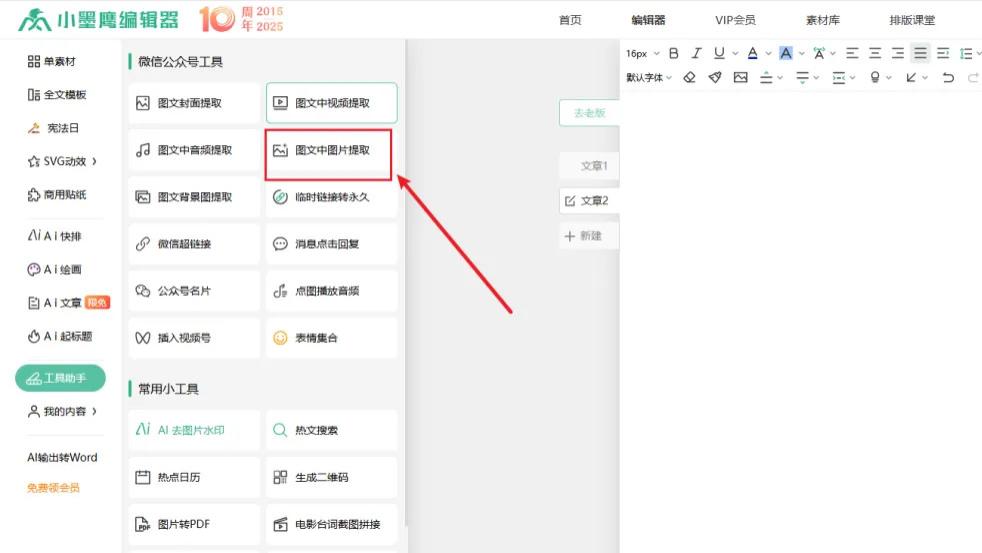Select the justify align icon

(920, 53)
